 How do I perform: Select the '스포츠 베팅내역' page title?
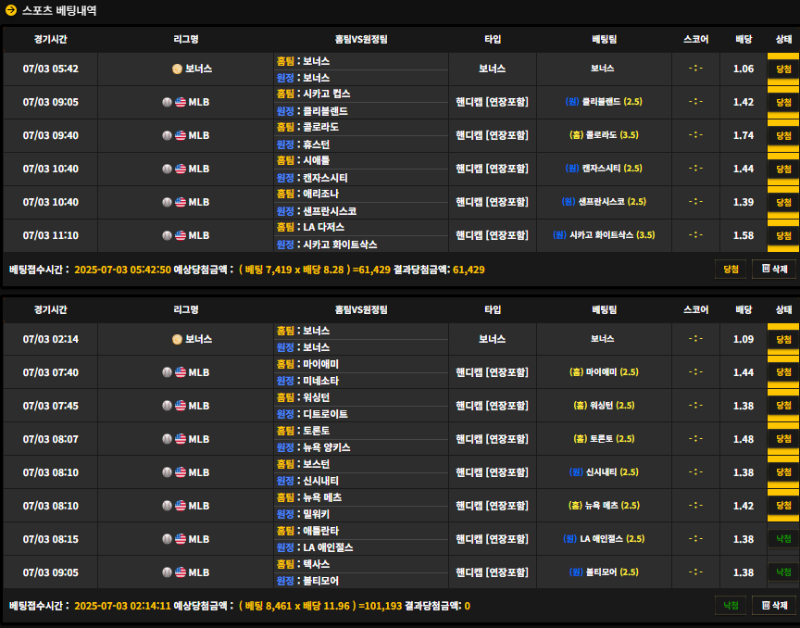(x=59, y=10)
